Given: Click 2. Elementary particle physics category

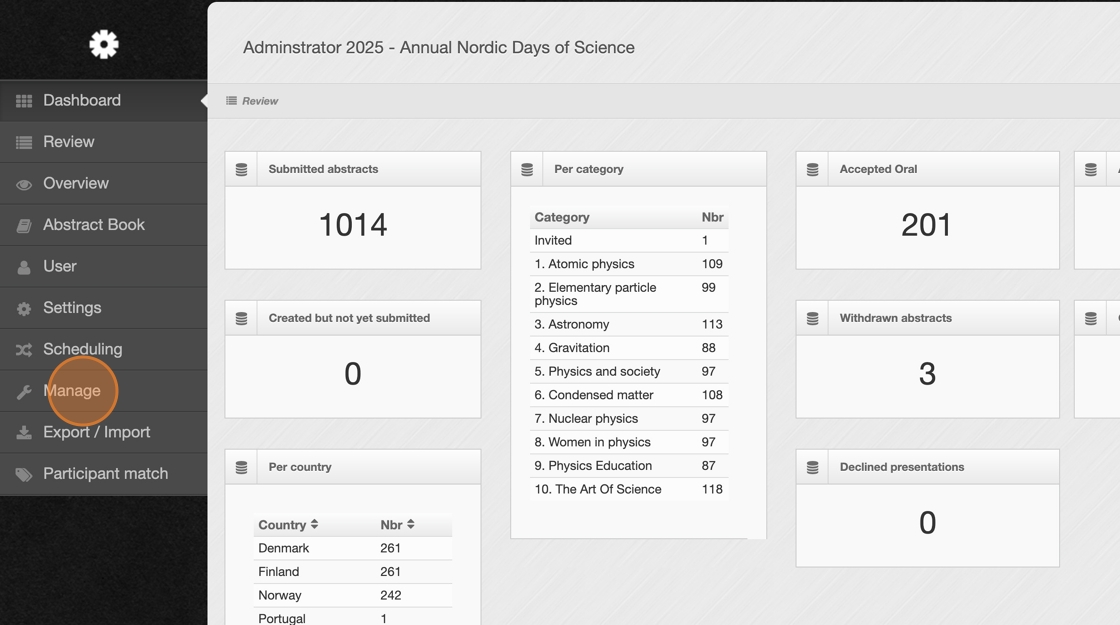Looking at the screenshot, I should (x=629, y=294).
